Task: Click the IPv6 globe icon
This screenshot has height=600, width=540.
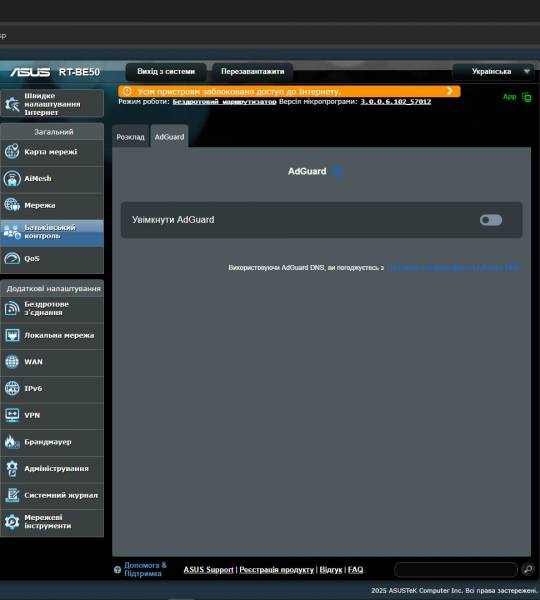Action: click(x=12, y=388)
